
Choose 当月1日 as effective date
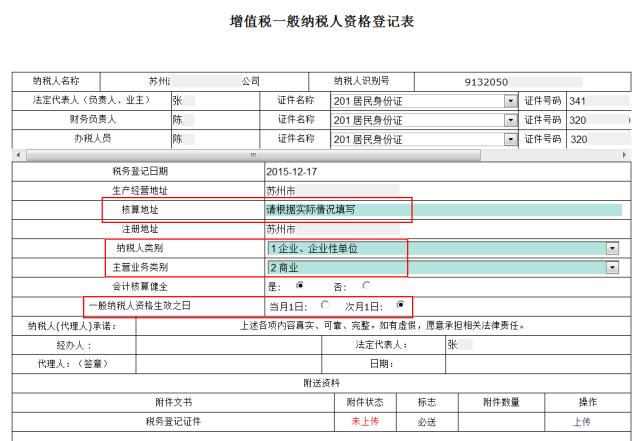coord(325,305)
